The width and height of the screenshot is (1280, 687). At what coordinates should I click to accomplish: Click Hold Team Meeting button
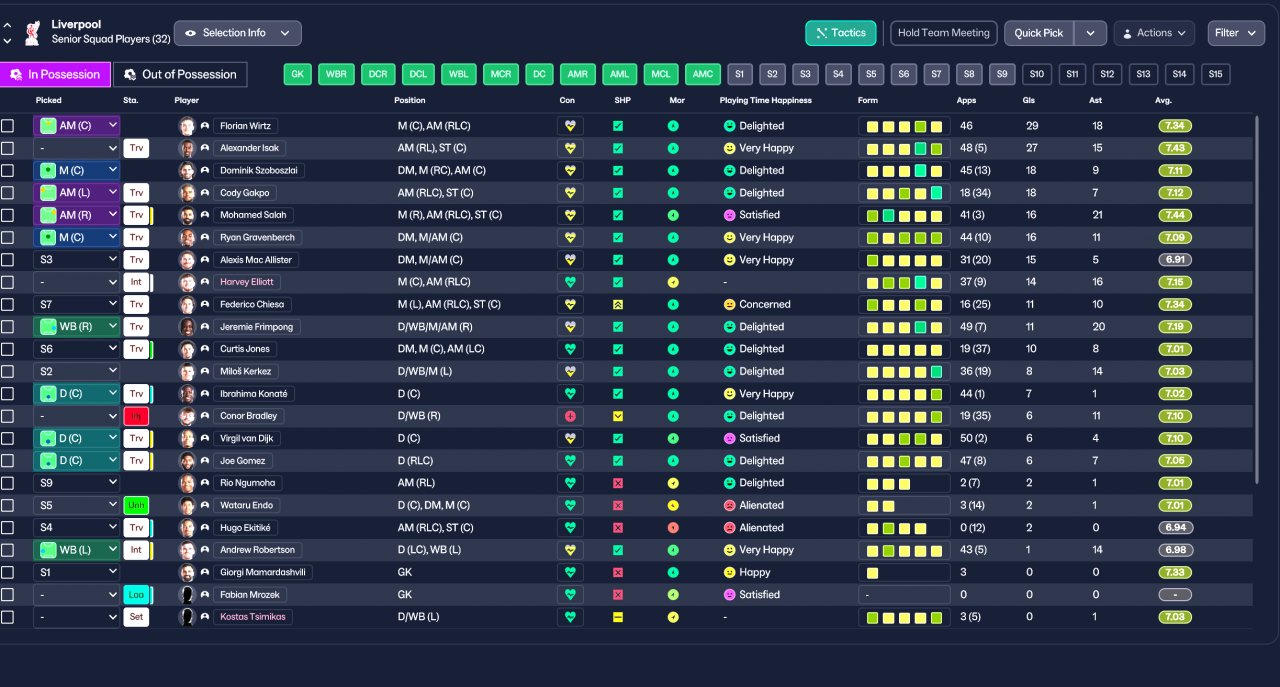pyautogui.click(x=944, y=33)
